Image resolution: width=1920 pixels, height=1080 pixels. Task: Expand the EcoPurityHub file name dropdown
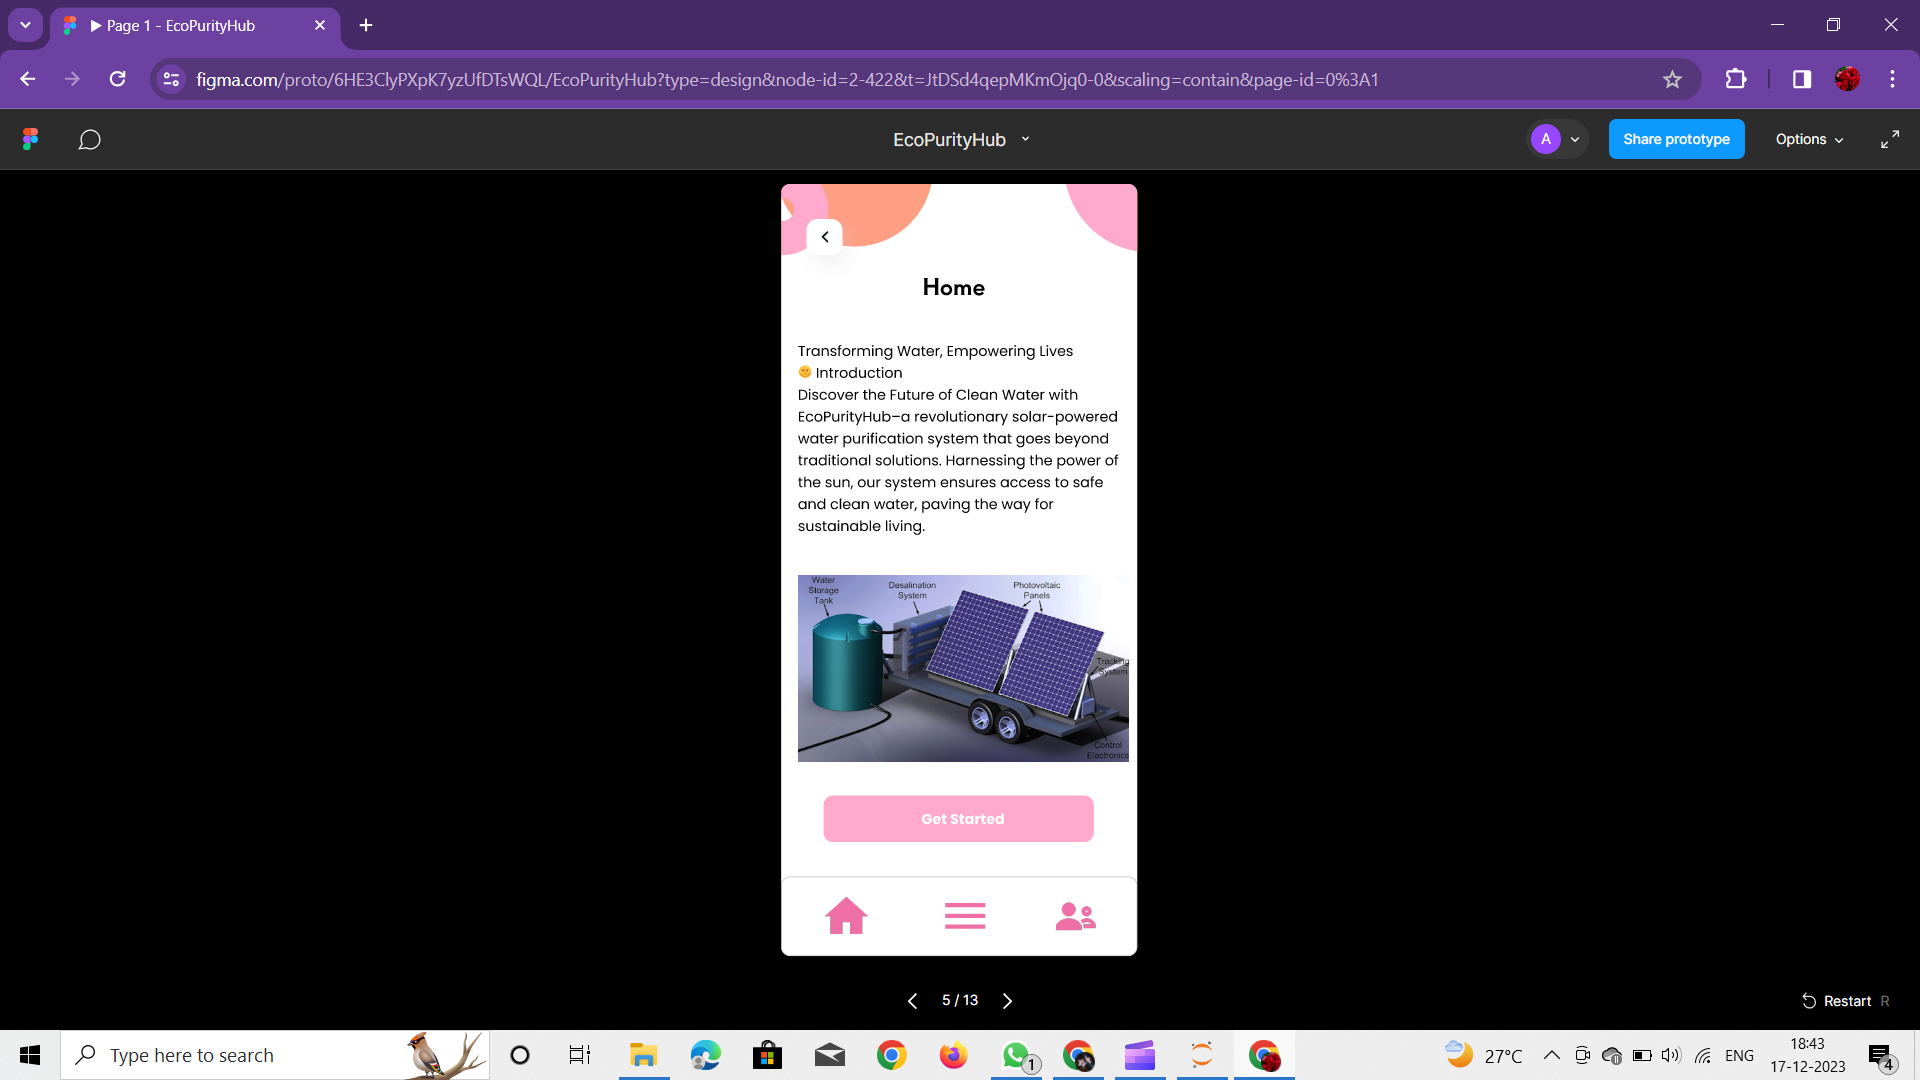click(1025, 139)
